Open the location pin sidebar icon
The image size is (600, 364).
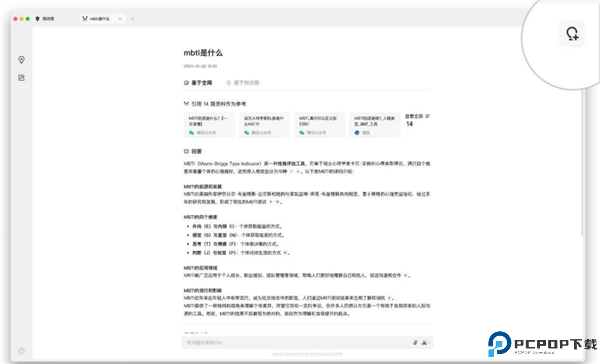coord(21,59)
